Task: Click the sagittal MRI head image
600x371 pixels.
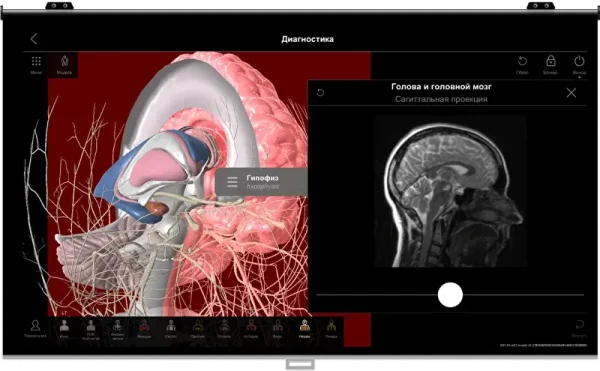Action: (x=450, y=191)
